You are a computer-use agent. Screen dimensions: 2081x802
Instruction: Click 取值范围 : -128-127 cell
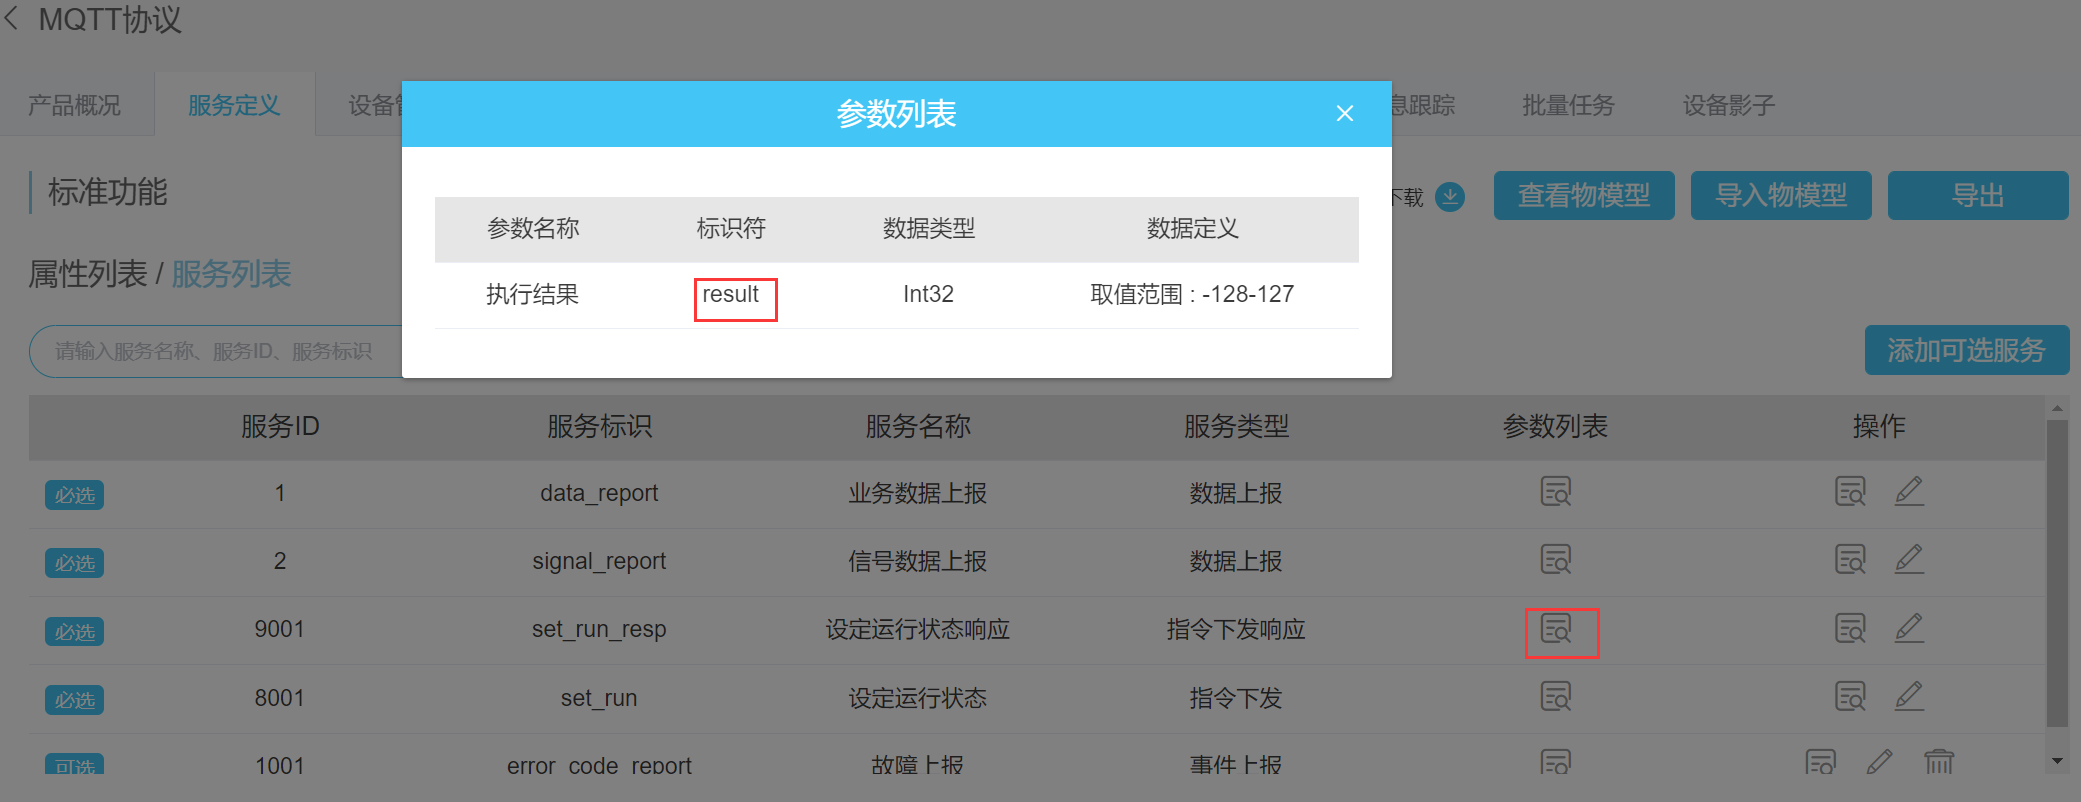1192,295
